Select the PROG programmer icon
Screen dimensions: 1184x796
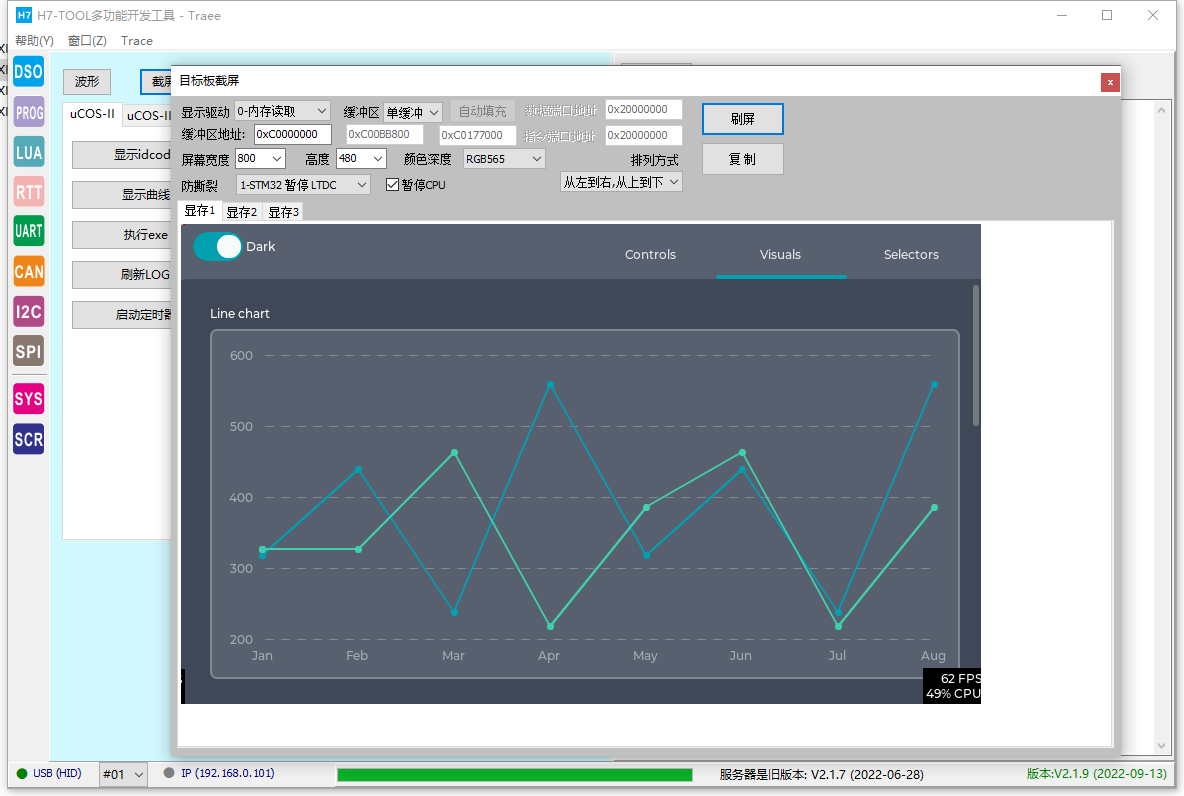(x=29, y=113)
